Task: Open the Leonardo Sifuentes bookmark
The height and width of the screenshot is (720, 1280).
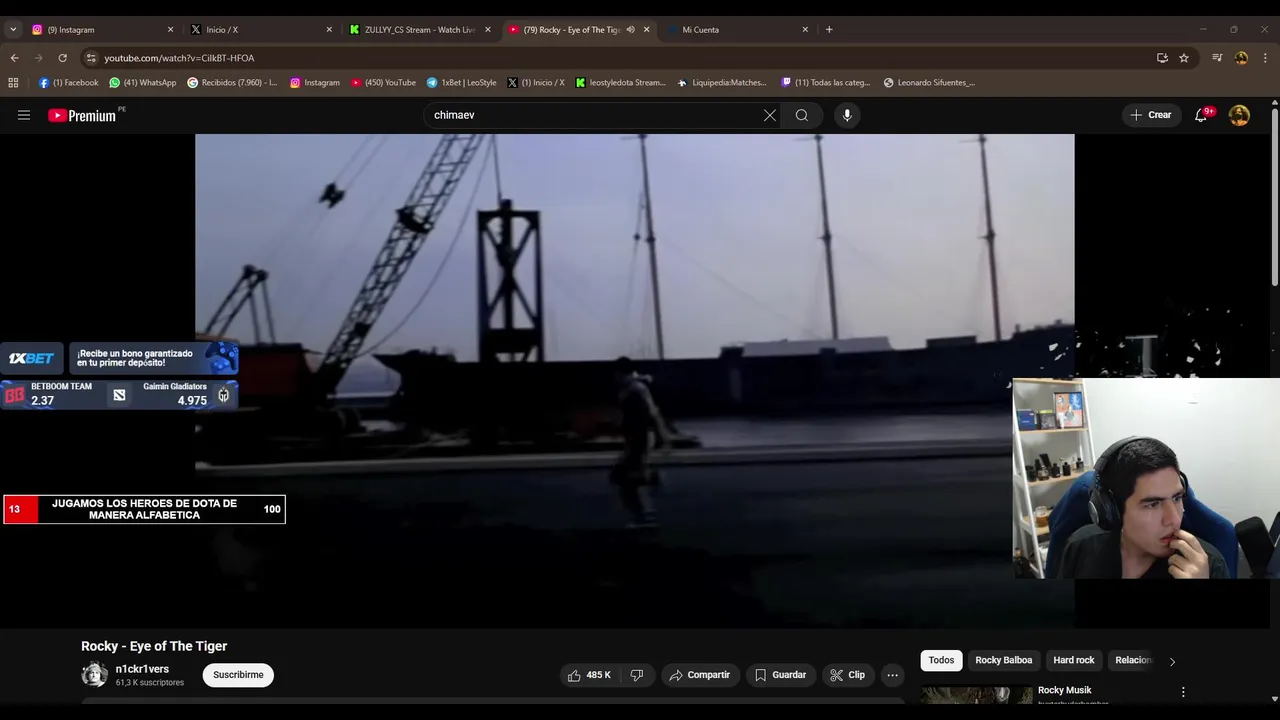Action: (x=929, y=83)
